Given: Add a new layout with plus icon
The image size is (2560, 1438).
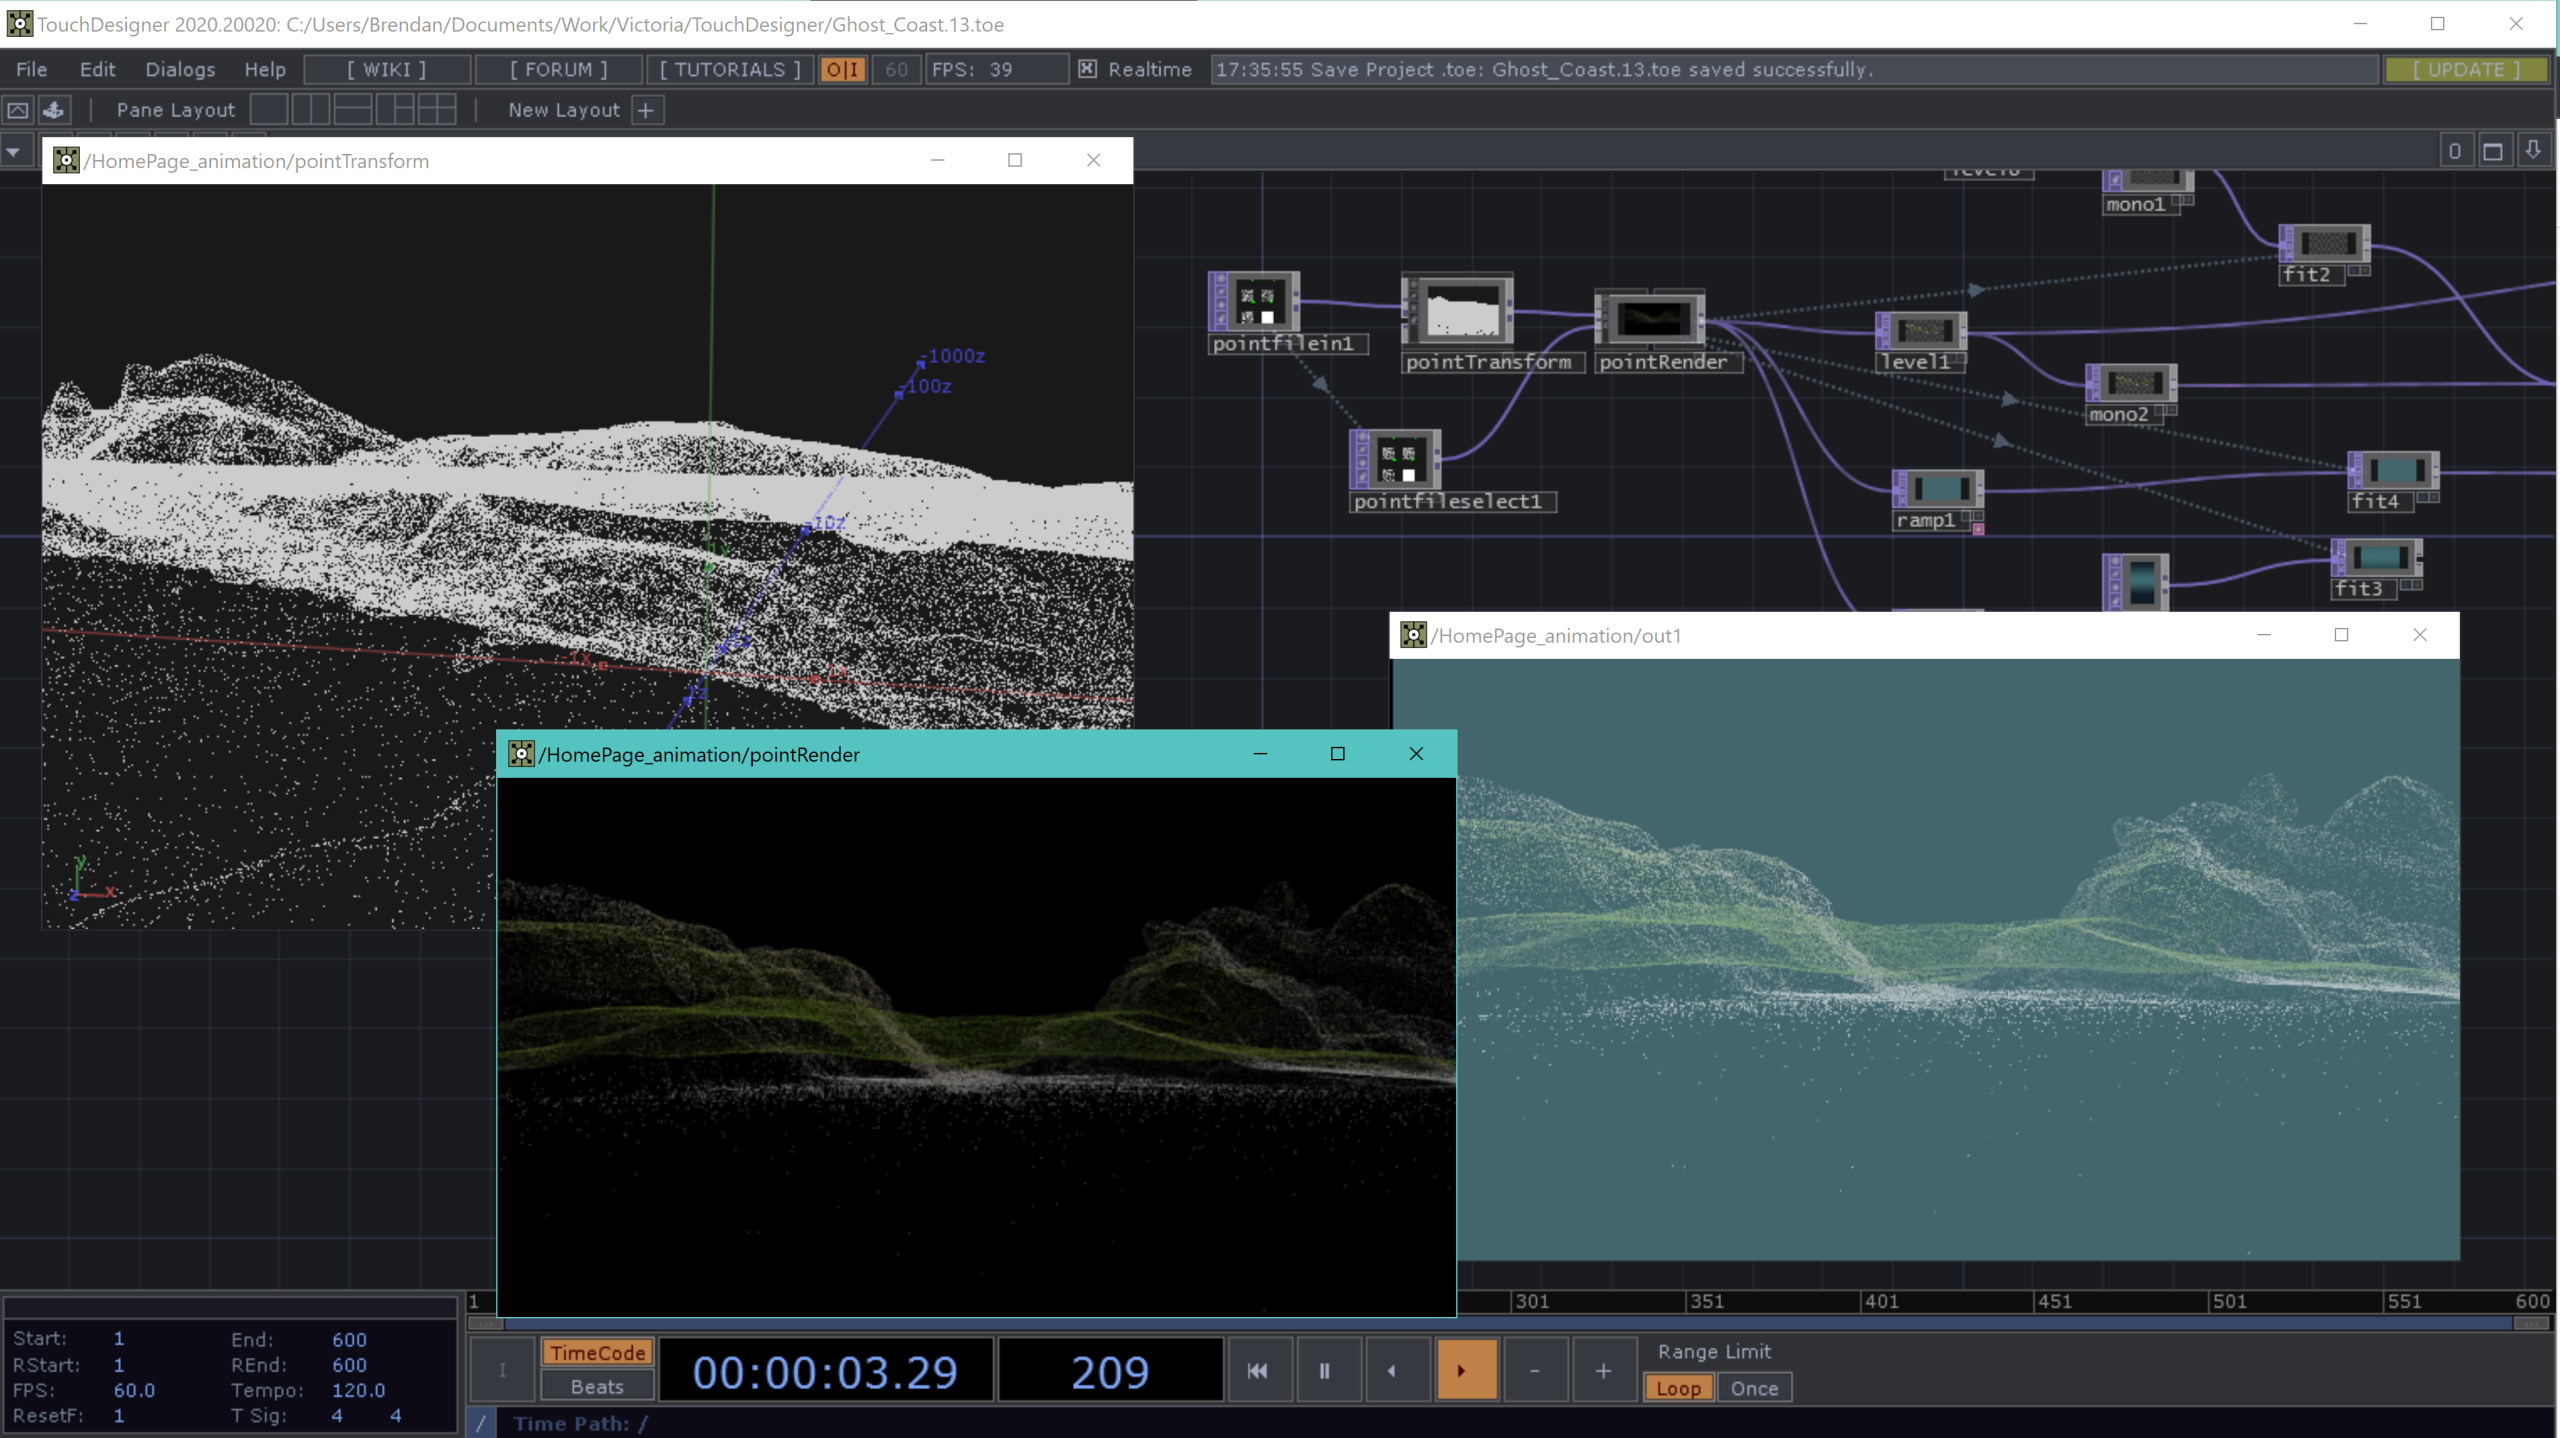Looking at the screenshot, I should pyautogui.click(x=646, y=110).
